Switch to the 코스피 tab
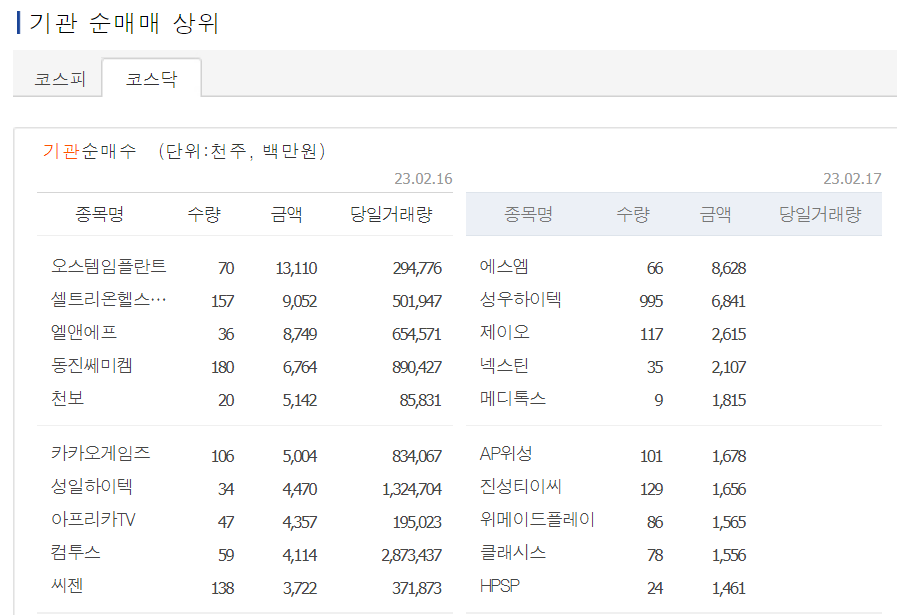Screen dimensions: 897x615 point(59,78)
